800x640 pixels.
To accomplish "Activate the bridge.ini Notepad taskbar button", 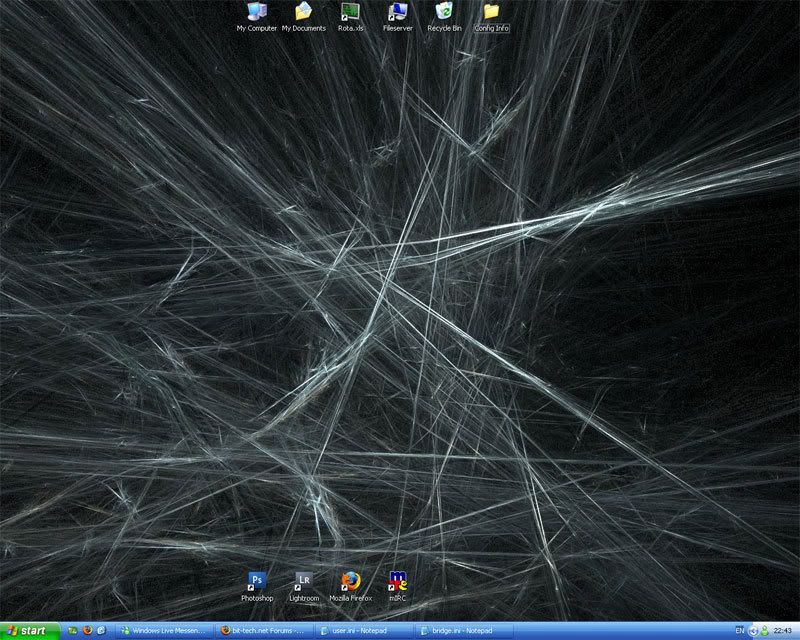I will pyautogui.click(x=465, y=631).
